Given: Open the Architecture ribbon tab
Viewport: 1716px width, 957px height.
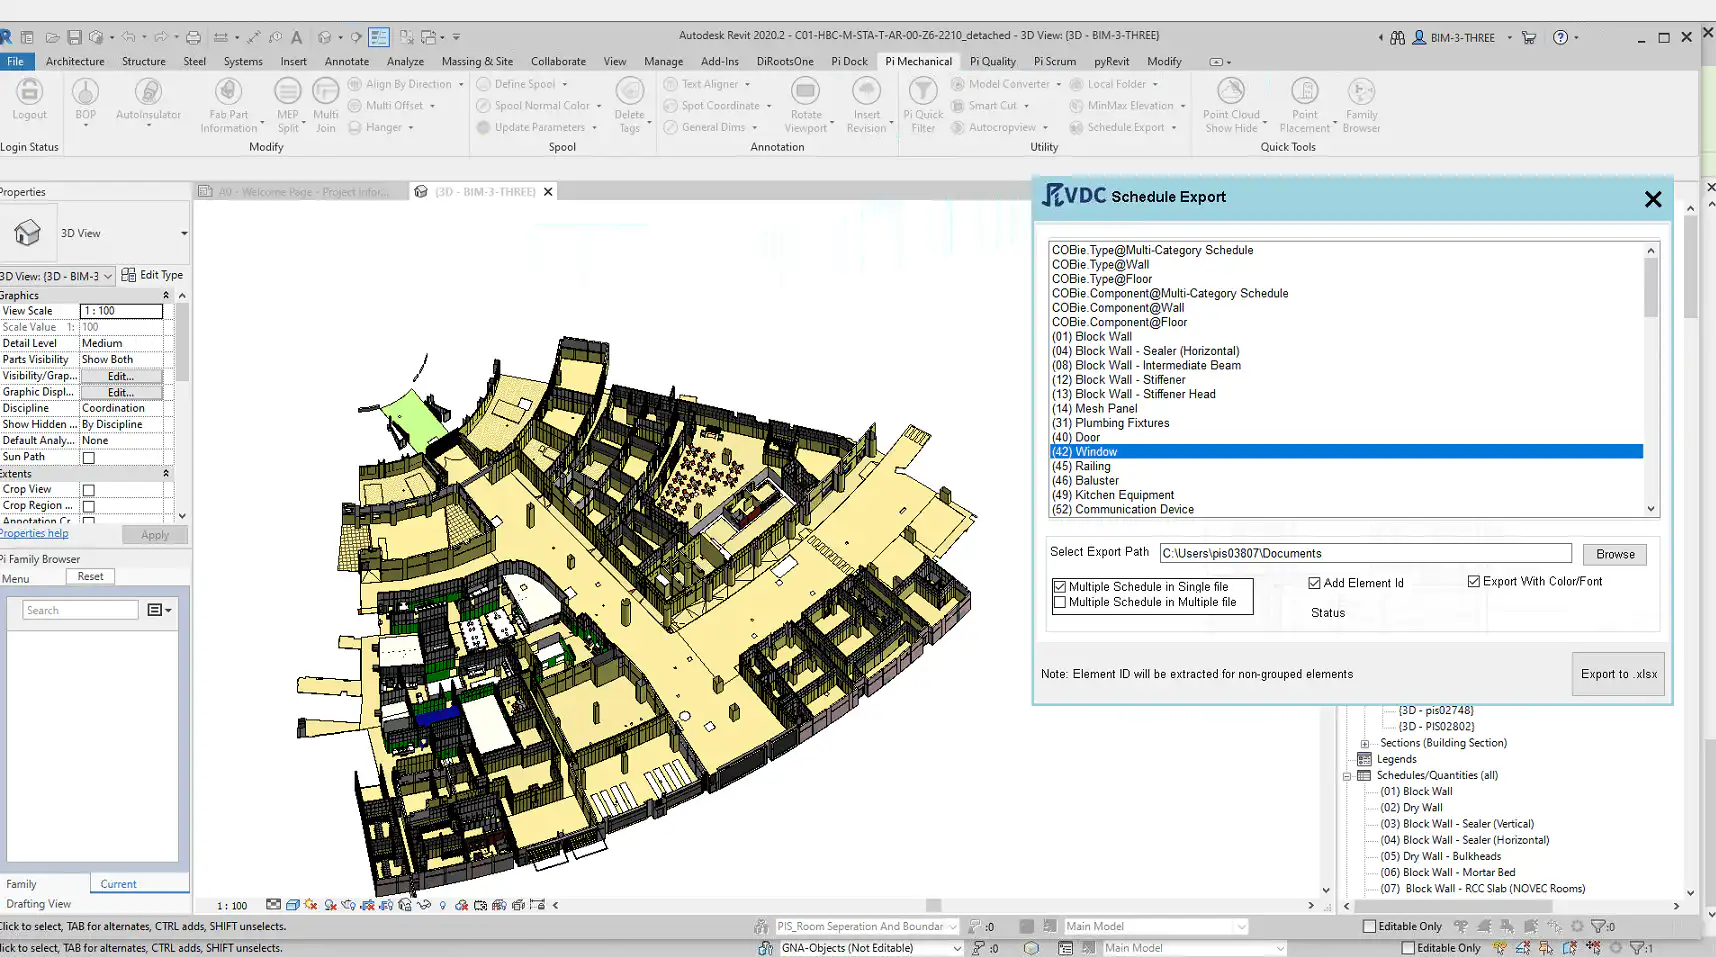Looking at the screenshot, I should click(x=75, y=61).
